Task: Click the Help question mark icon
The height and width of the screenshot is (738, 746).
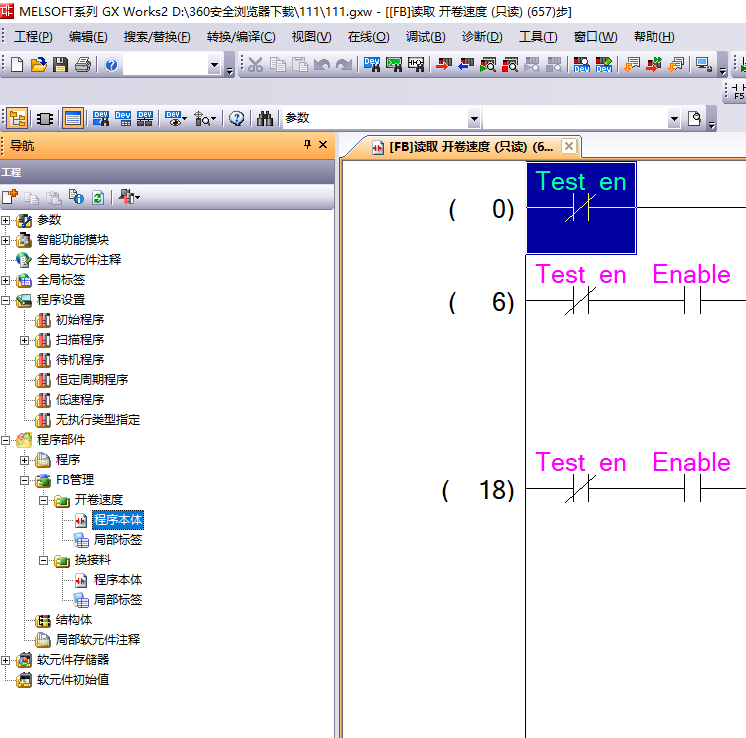Action: click(111, 65)
